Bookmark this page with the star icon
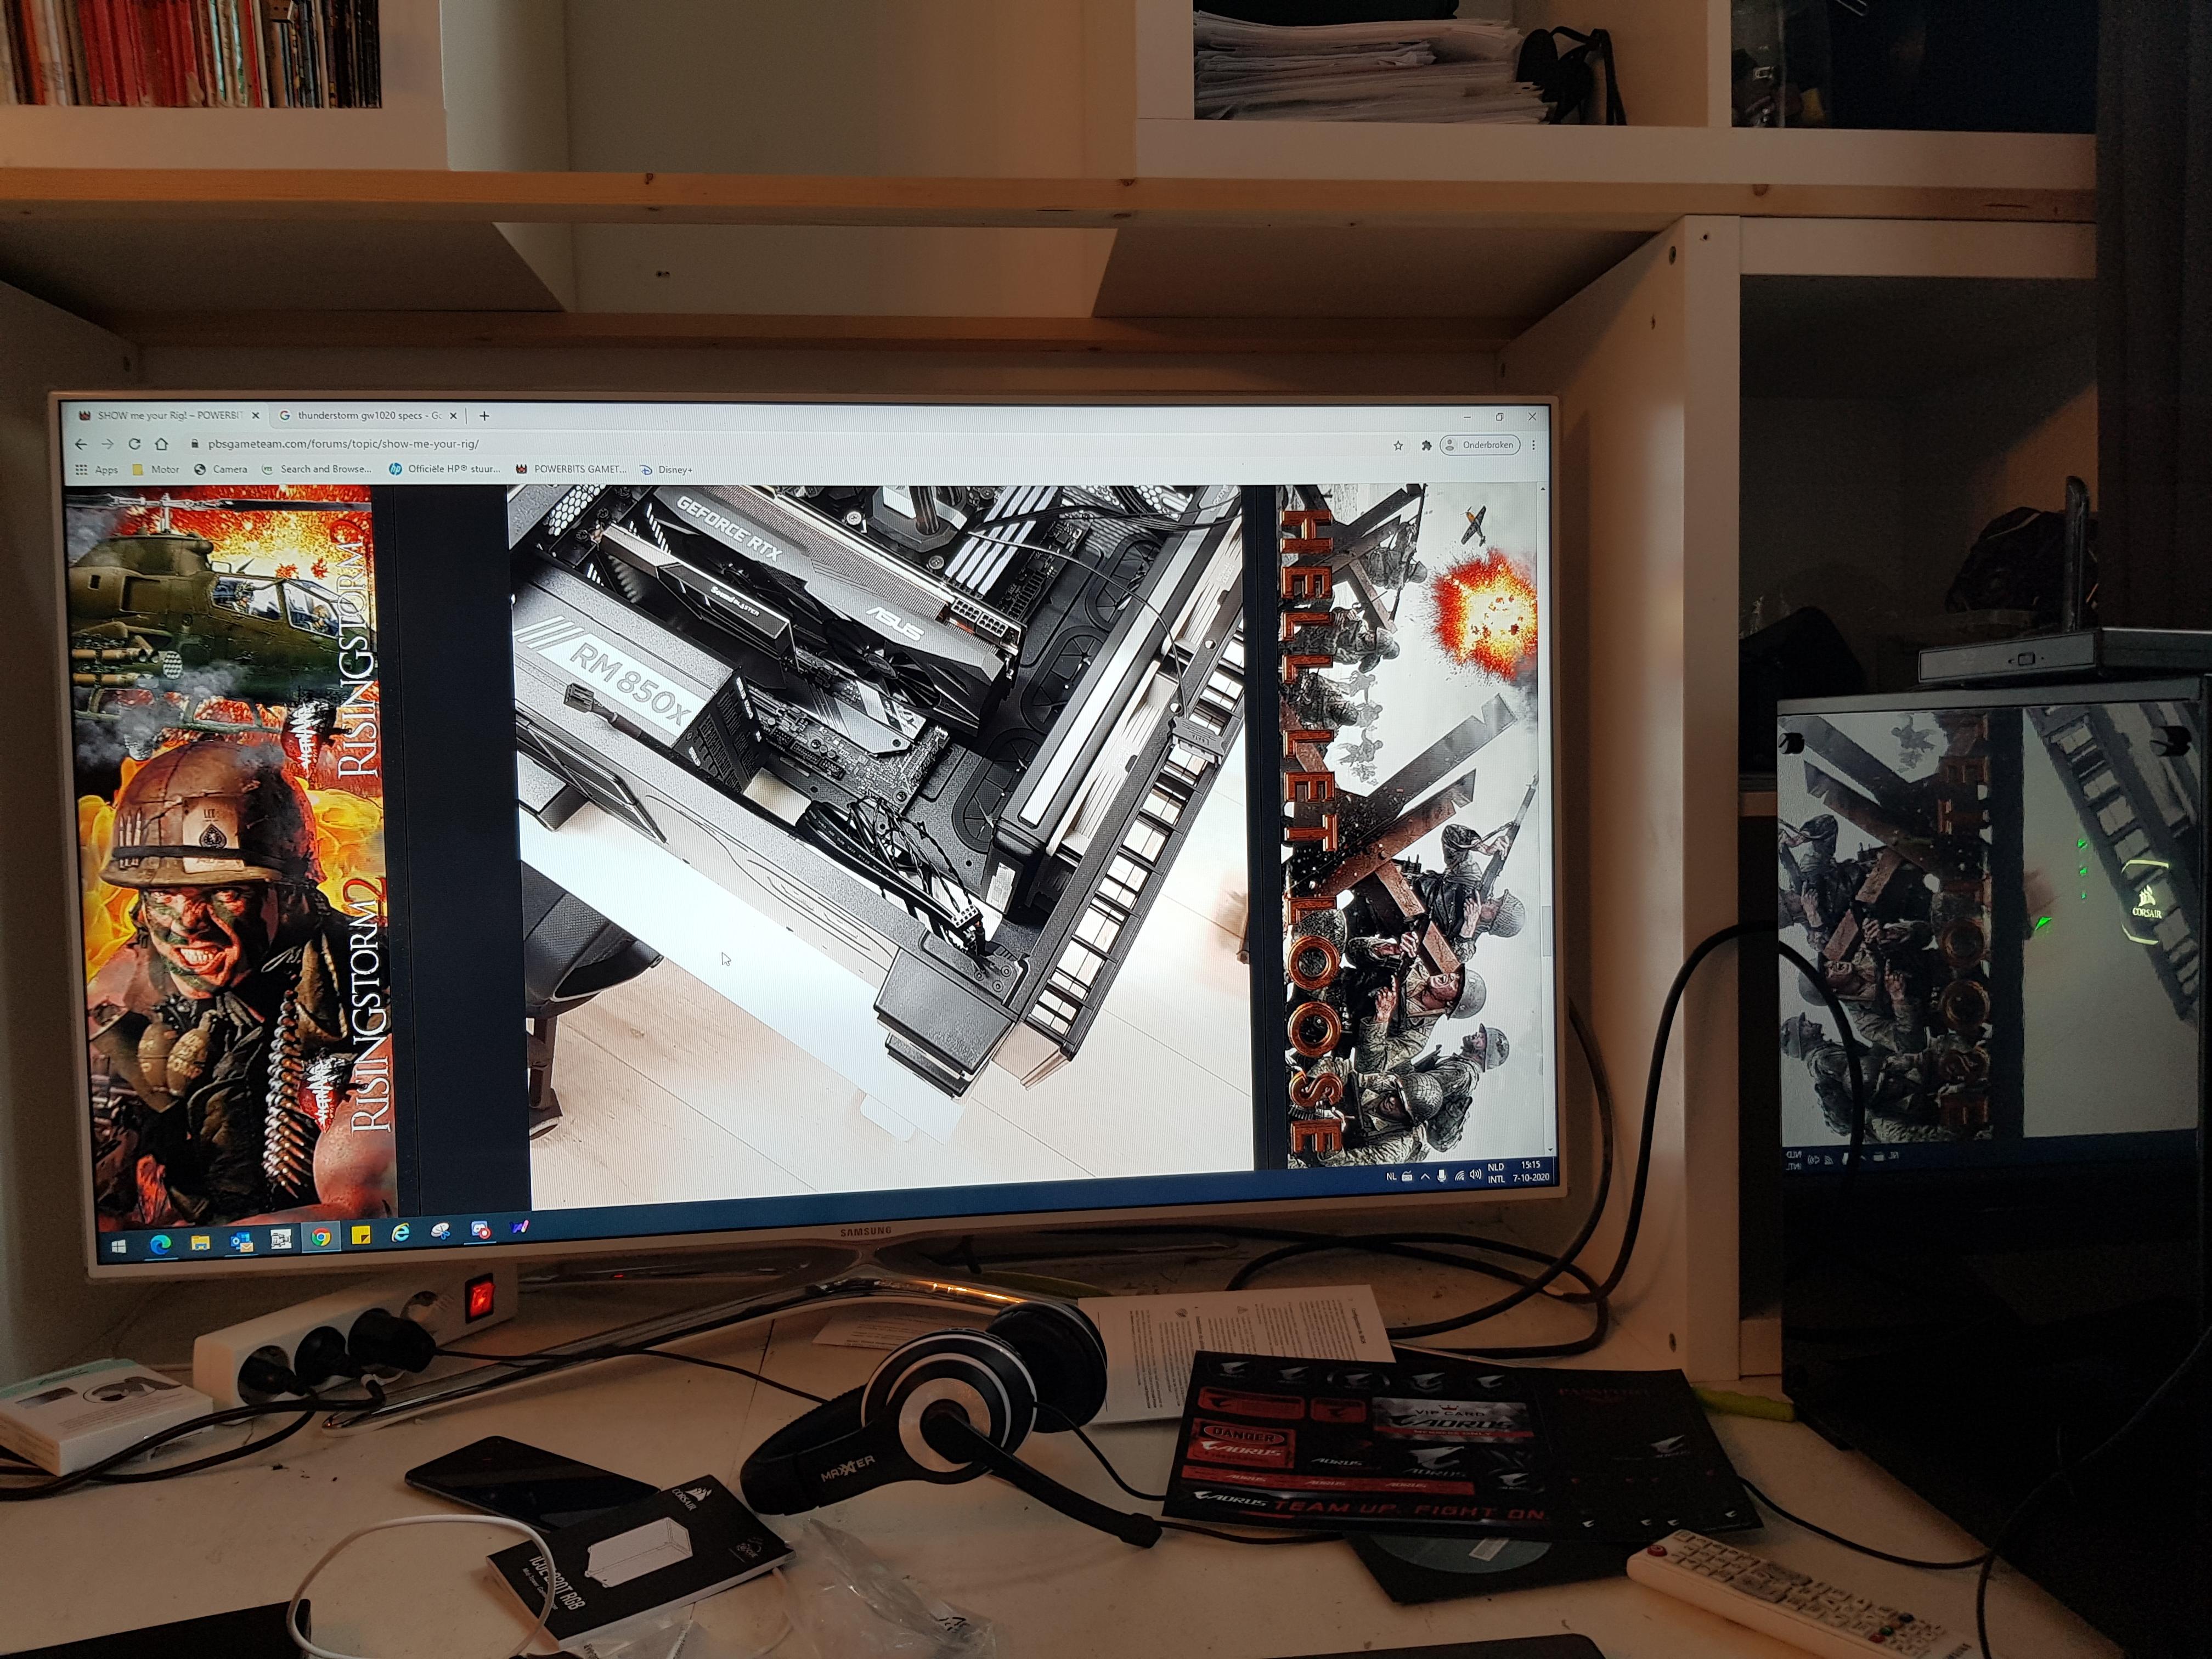This screenshot has width=2212, height=1659. coord(1398,445)
